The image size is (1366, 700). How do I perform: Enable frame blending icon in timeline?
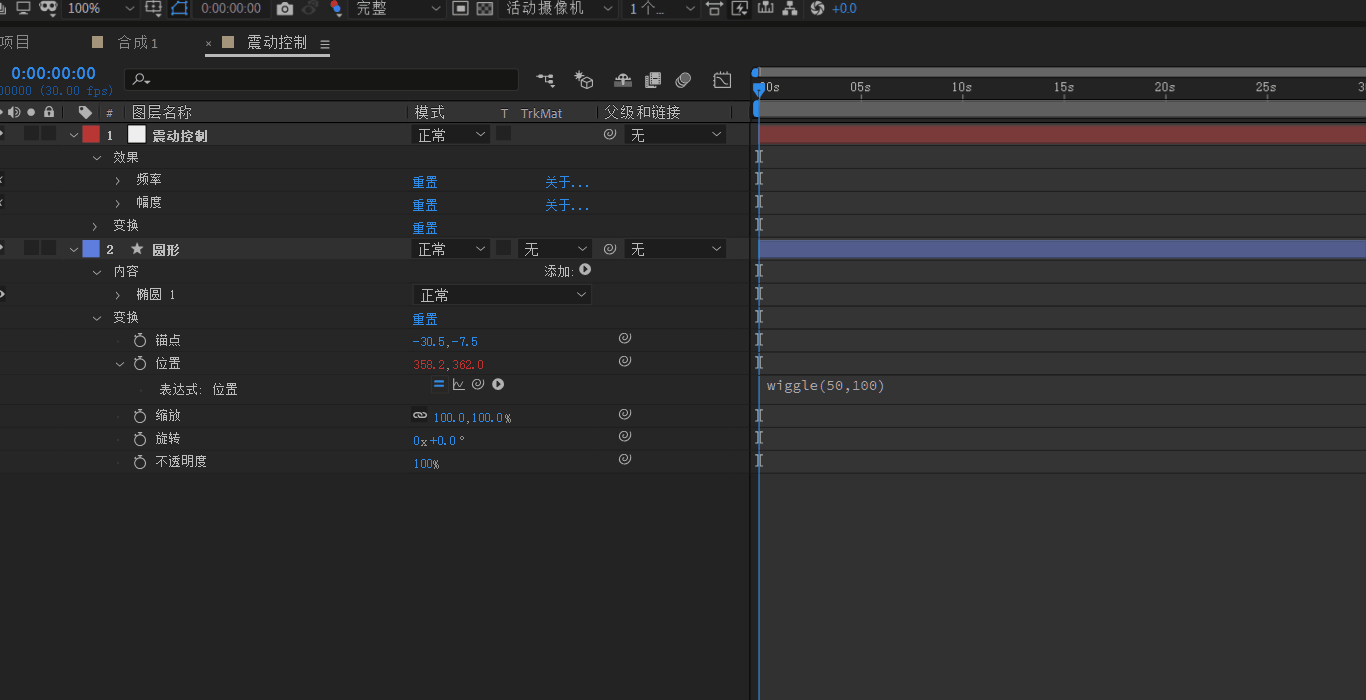tap(653, 80)
